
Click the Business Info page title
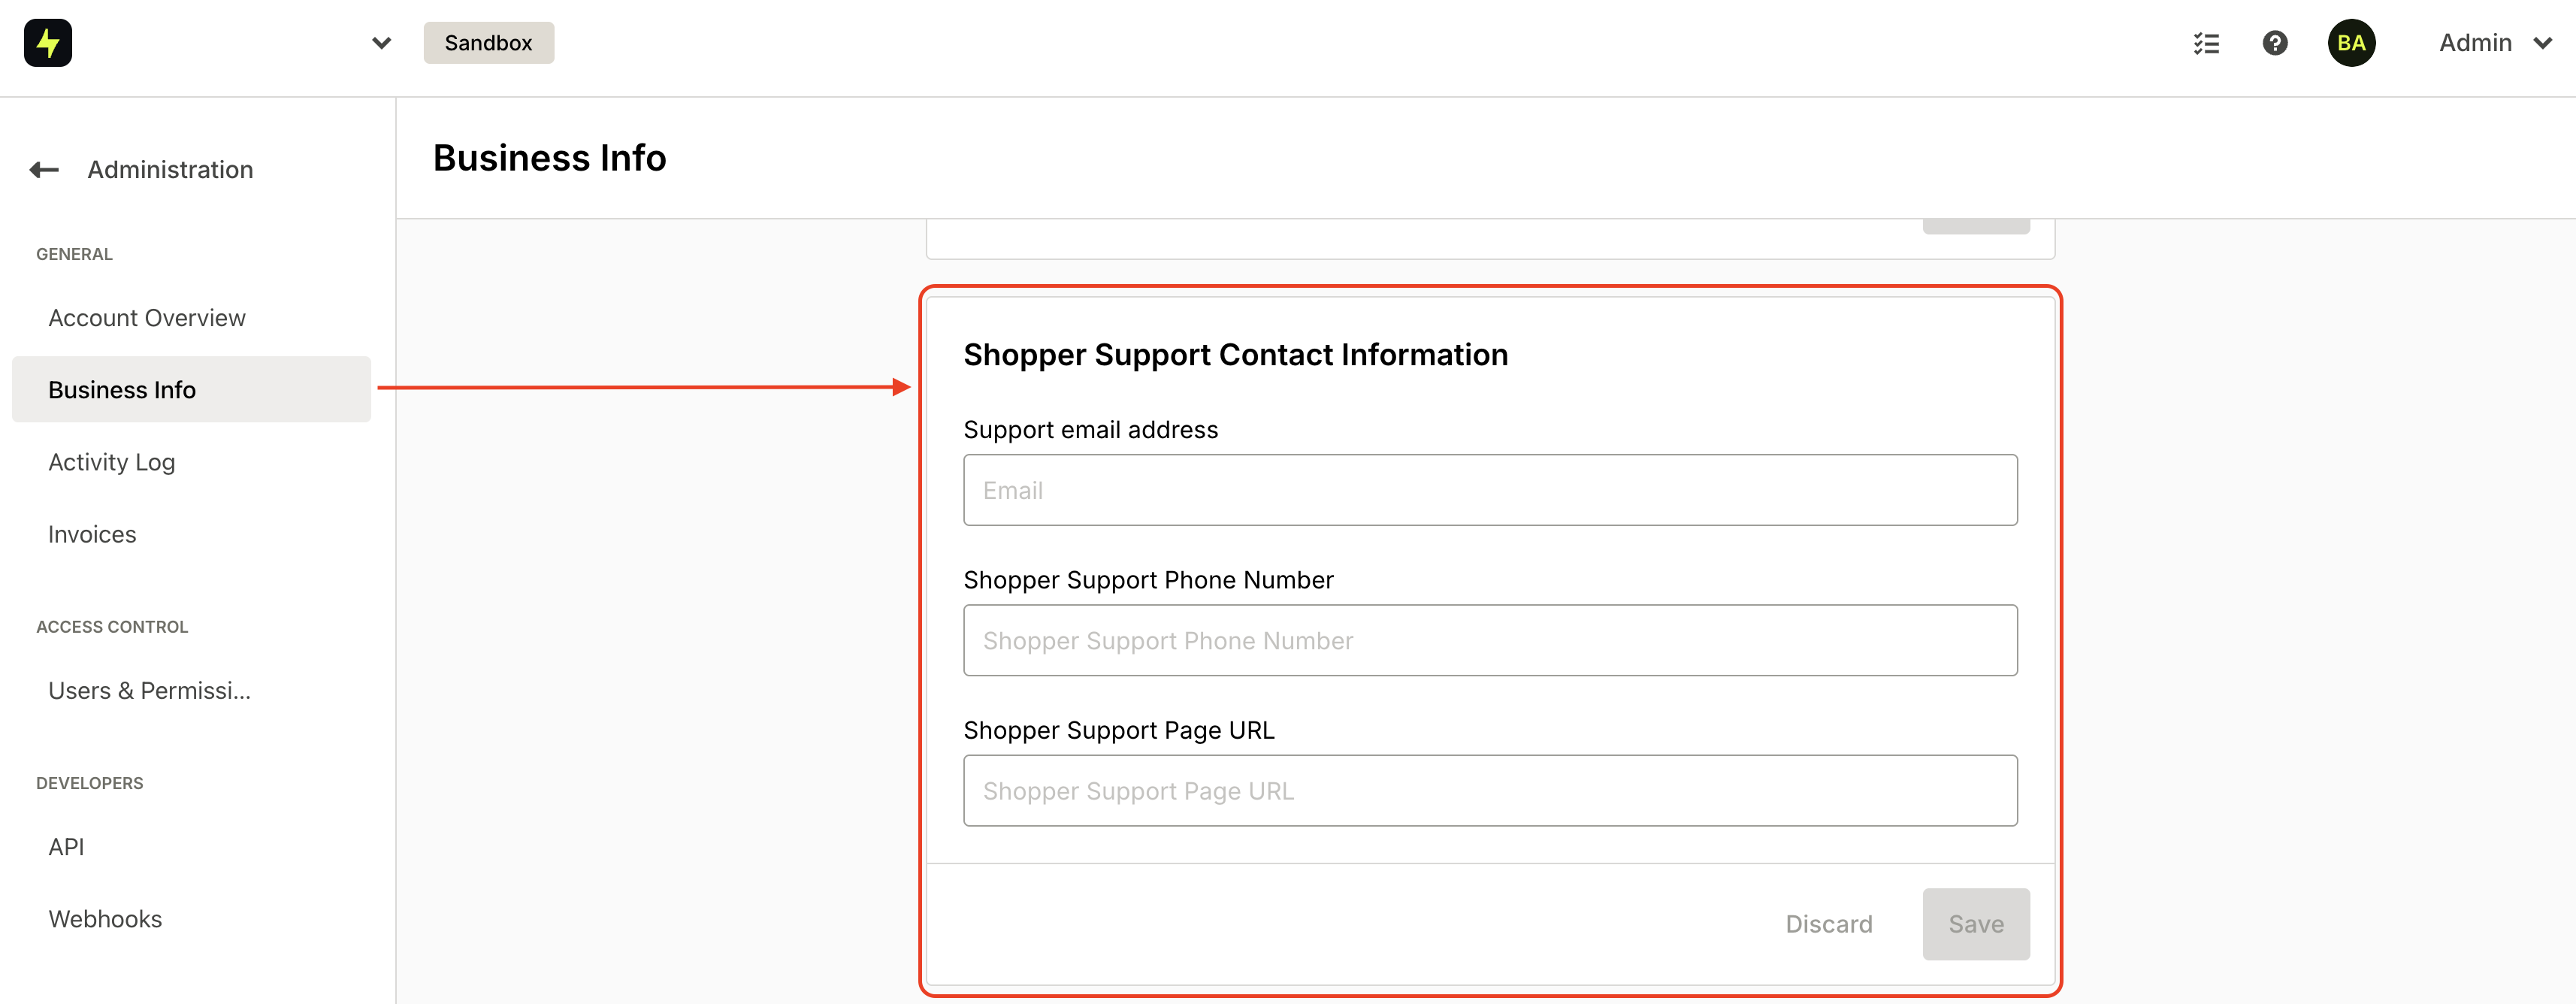point(549,158)
